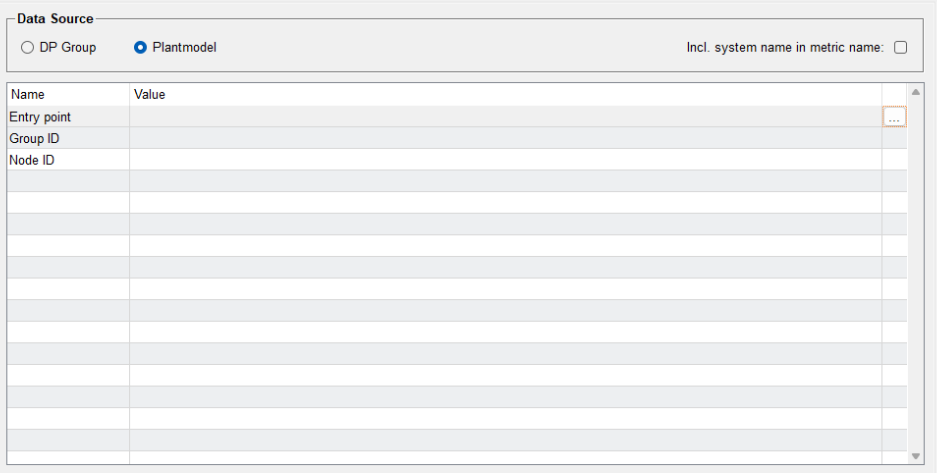Click the table scrollbar down arrow
Viewport: 937px width, 473px height.
[916, 456]
